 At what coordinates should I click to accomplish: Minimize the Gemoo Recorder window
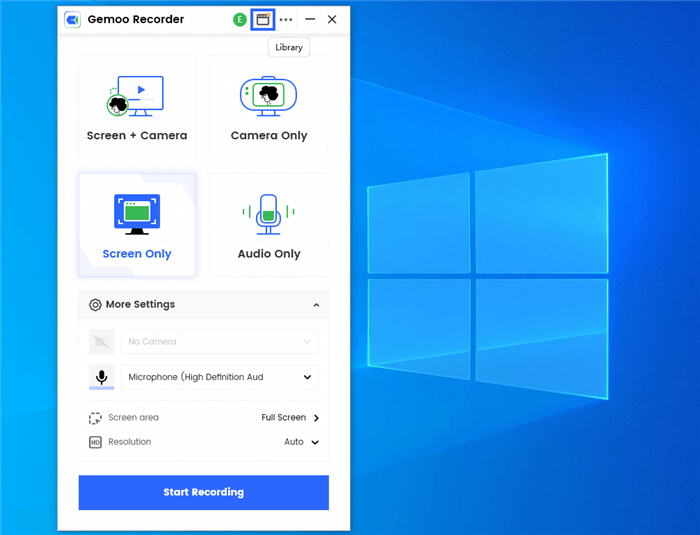[310, 19]
